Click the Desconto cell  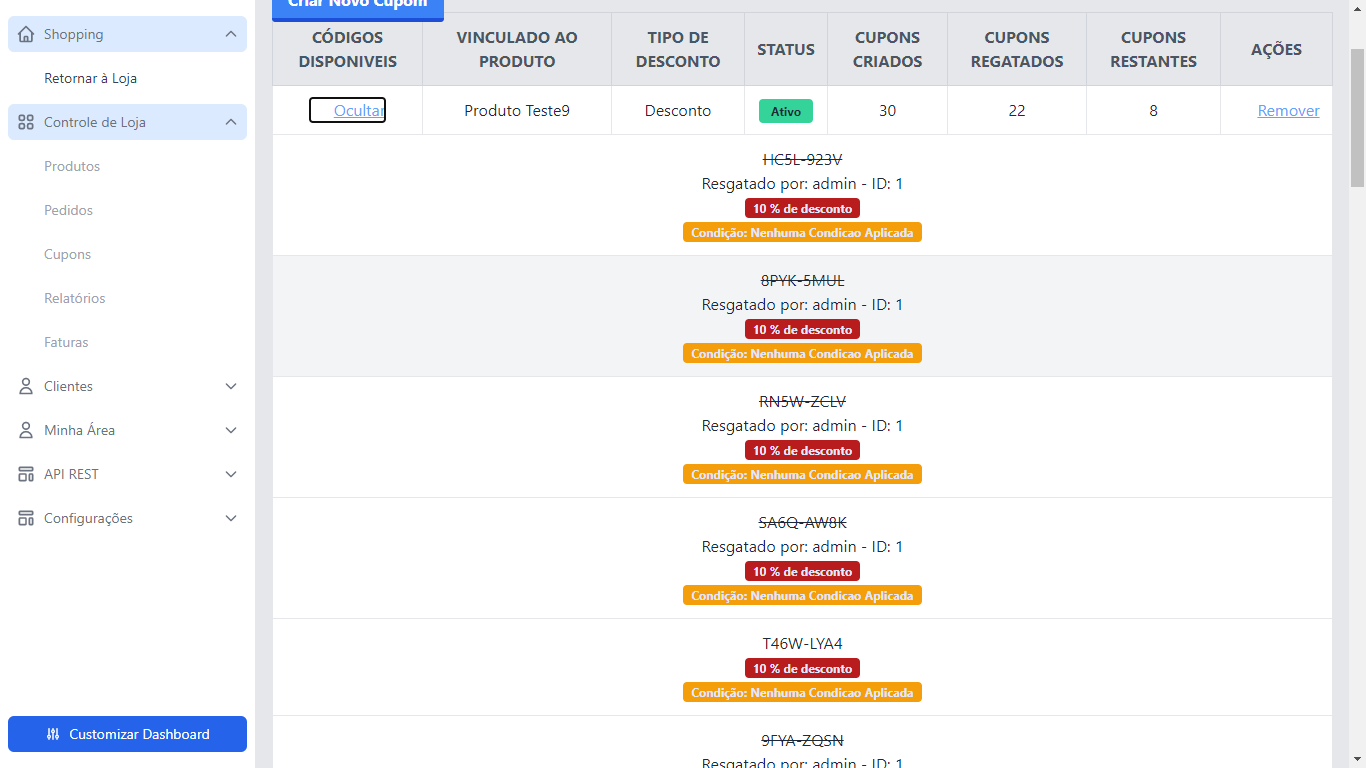tap(678, 110)
